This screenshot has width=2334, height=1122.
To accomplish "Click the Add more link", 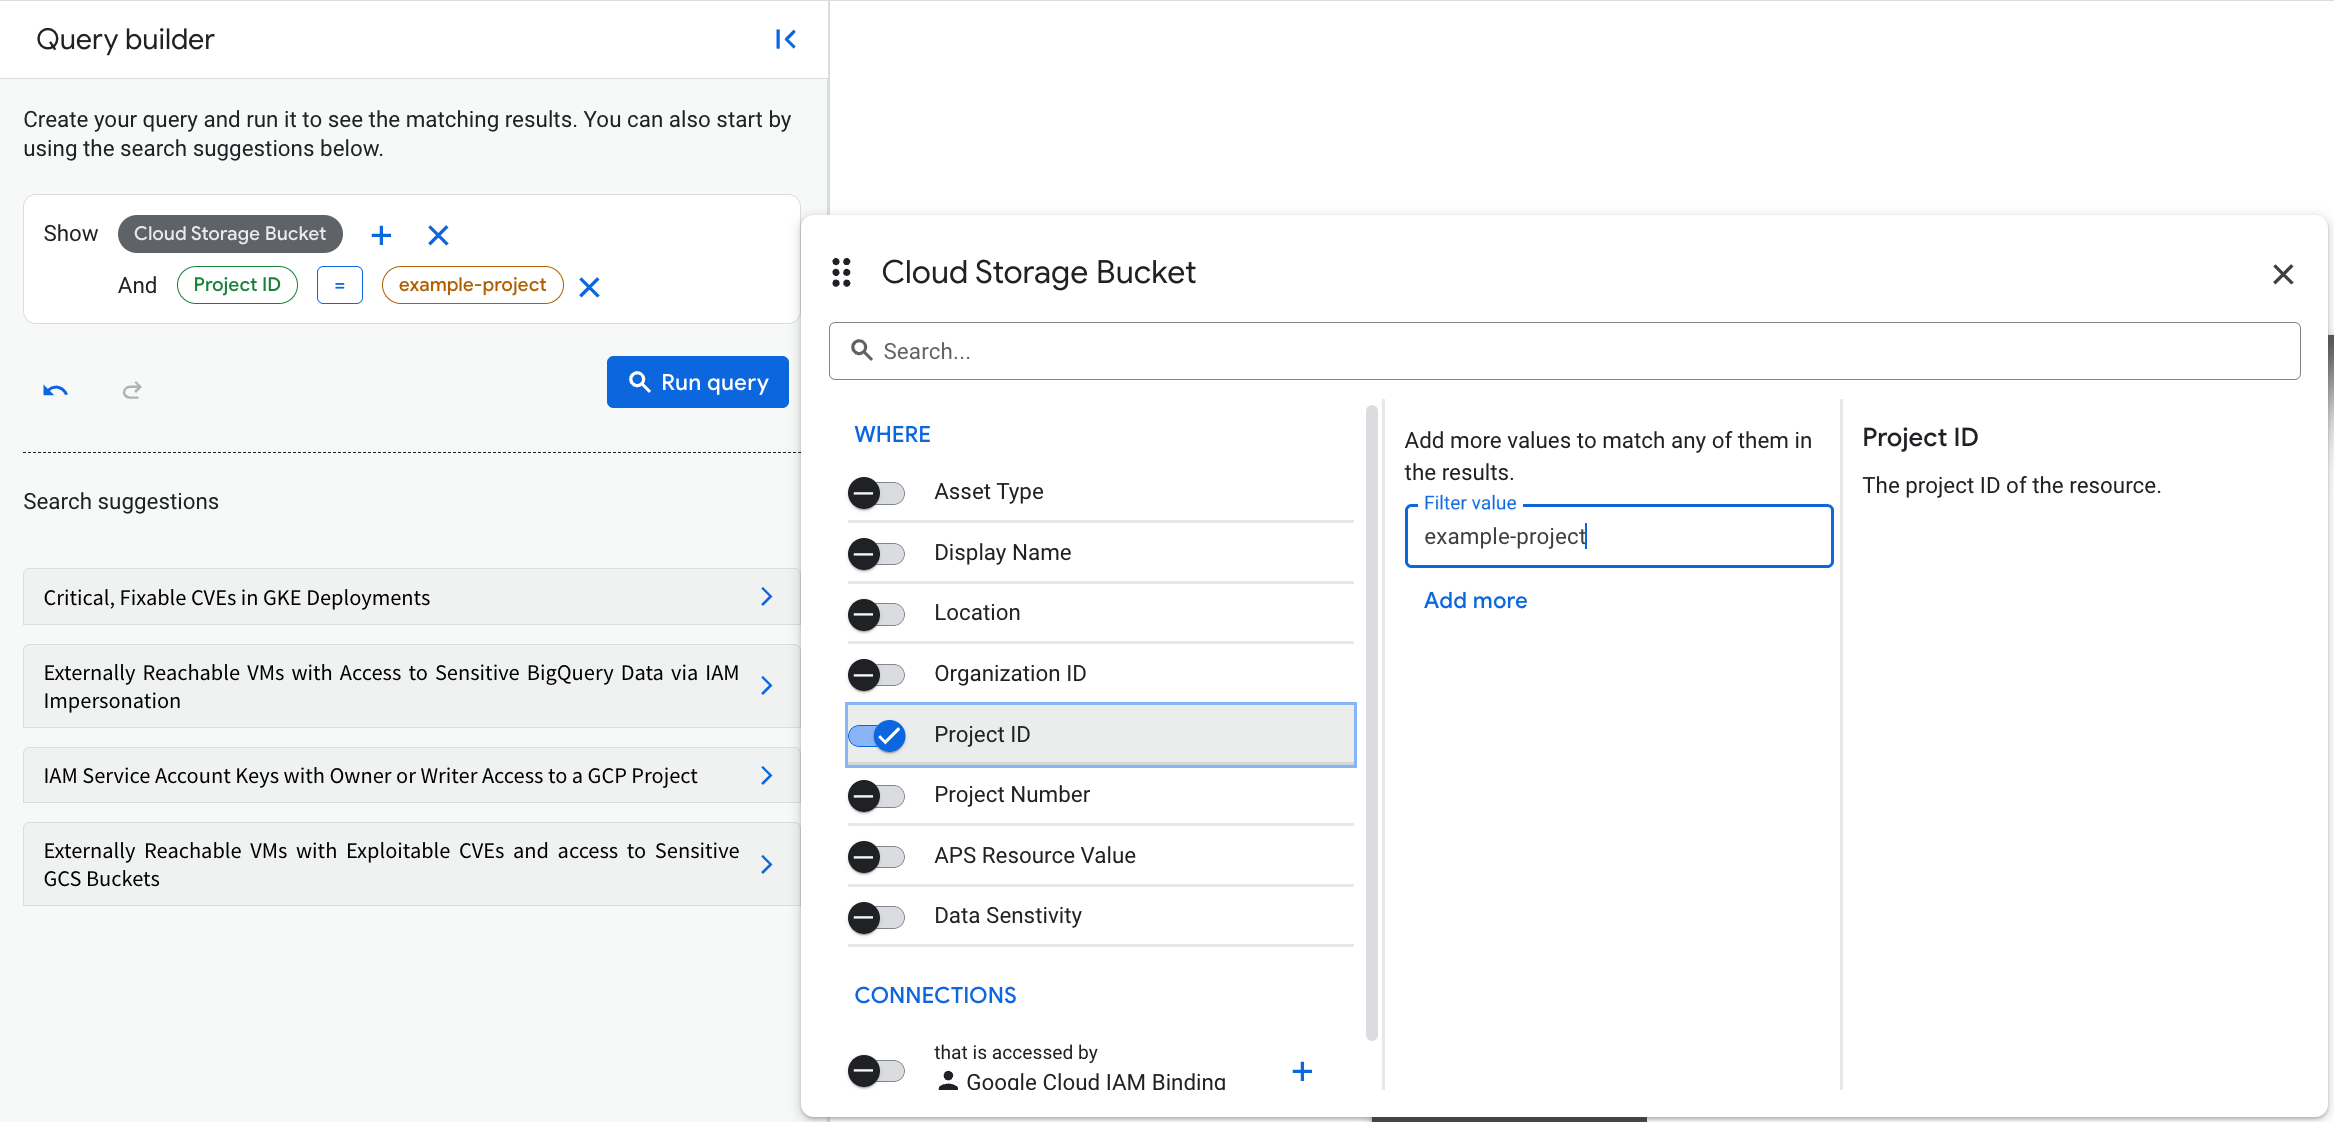I will [x=1475, y=600].
